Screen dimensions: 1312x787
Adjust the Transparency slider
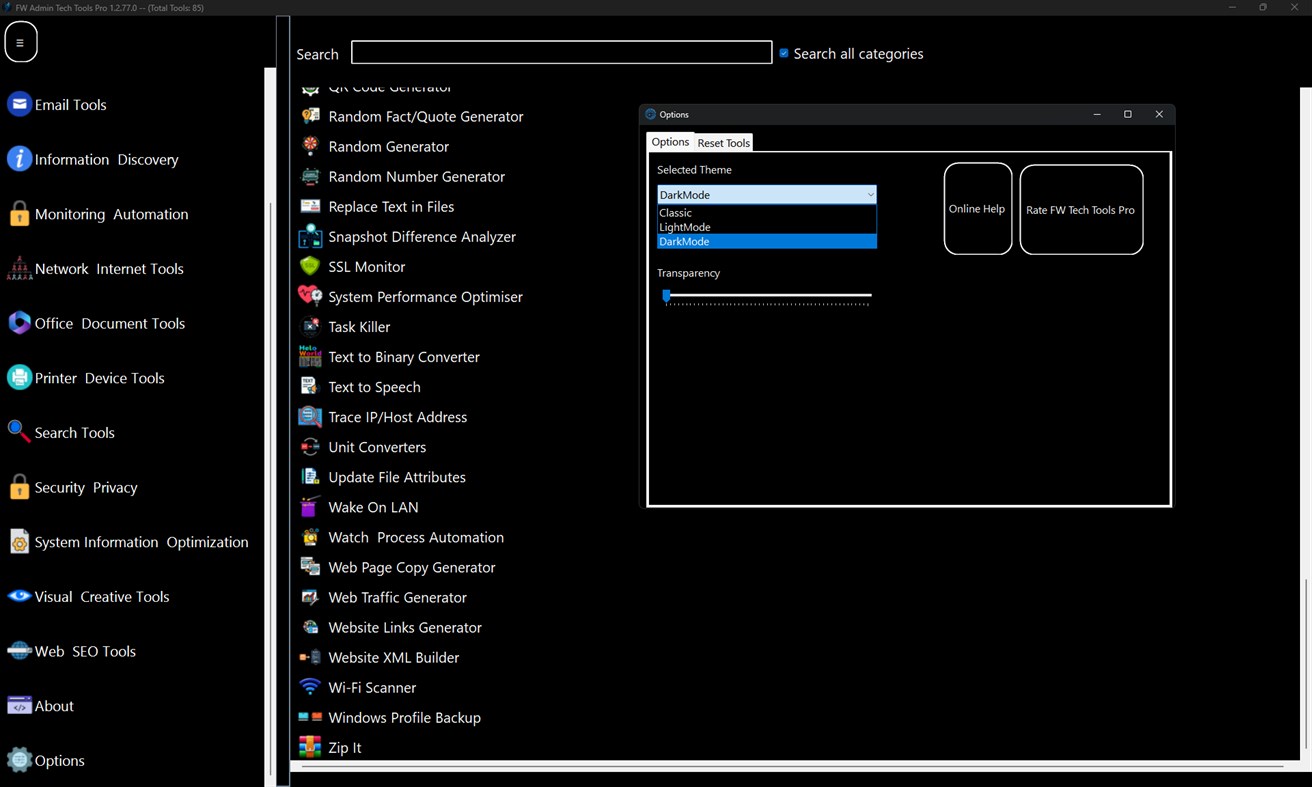667,295
